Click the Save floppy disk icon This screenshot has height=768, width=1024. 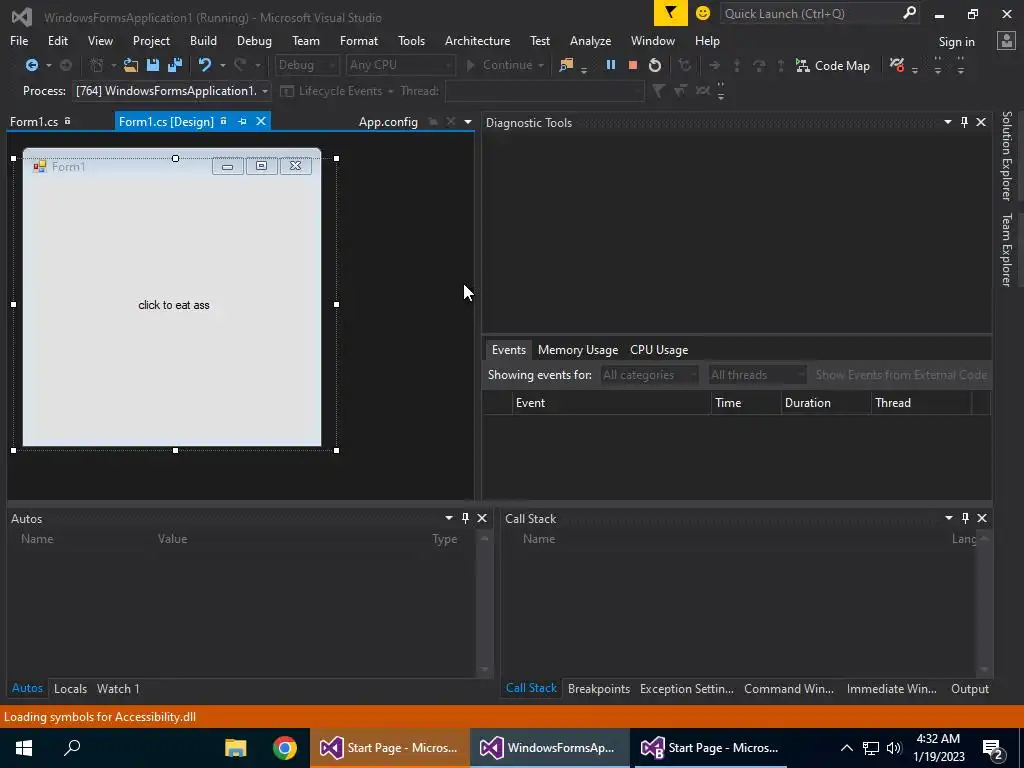153,65
